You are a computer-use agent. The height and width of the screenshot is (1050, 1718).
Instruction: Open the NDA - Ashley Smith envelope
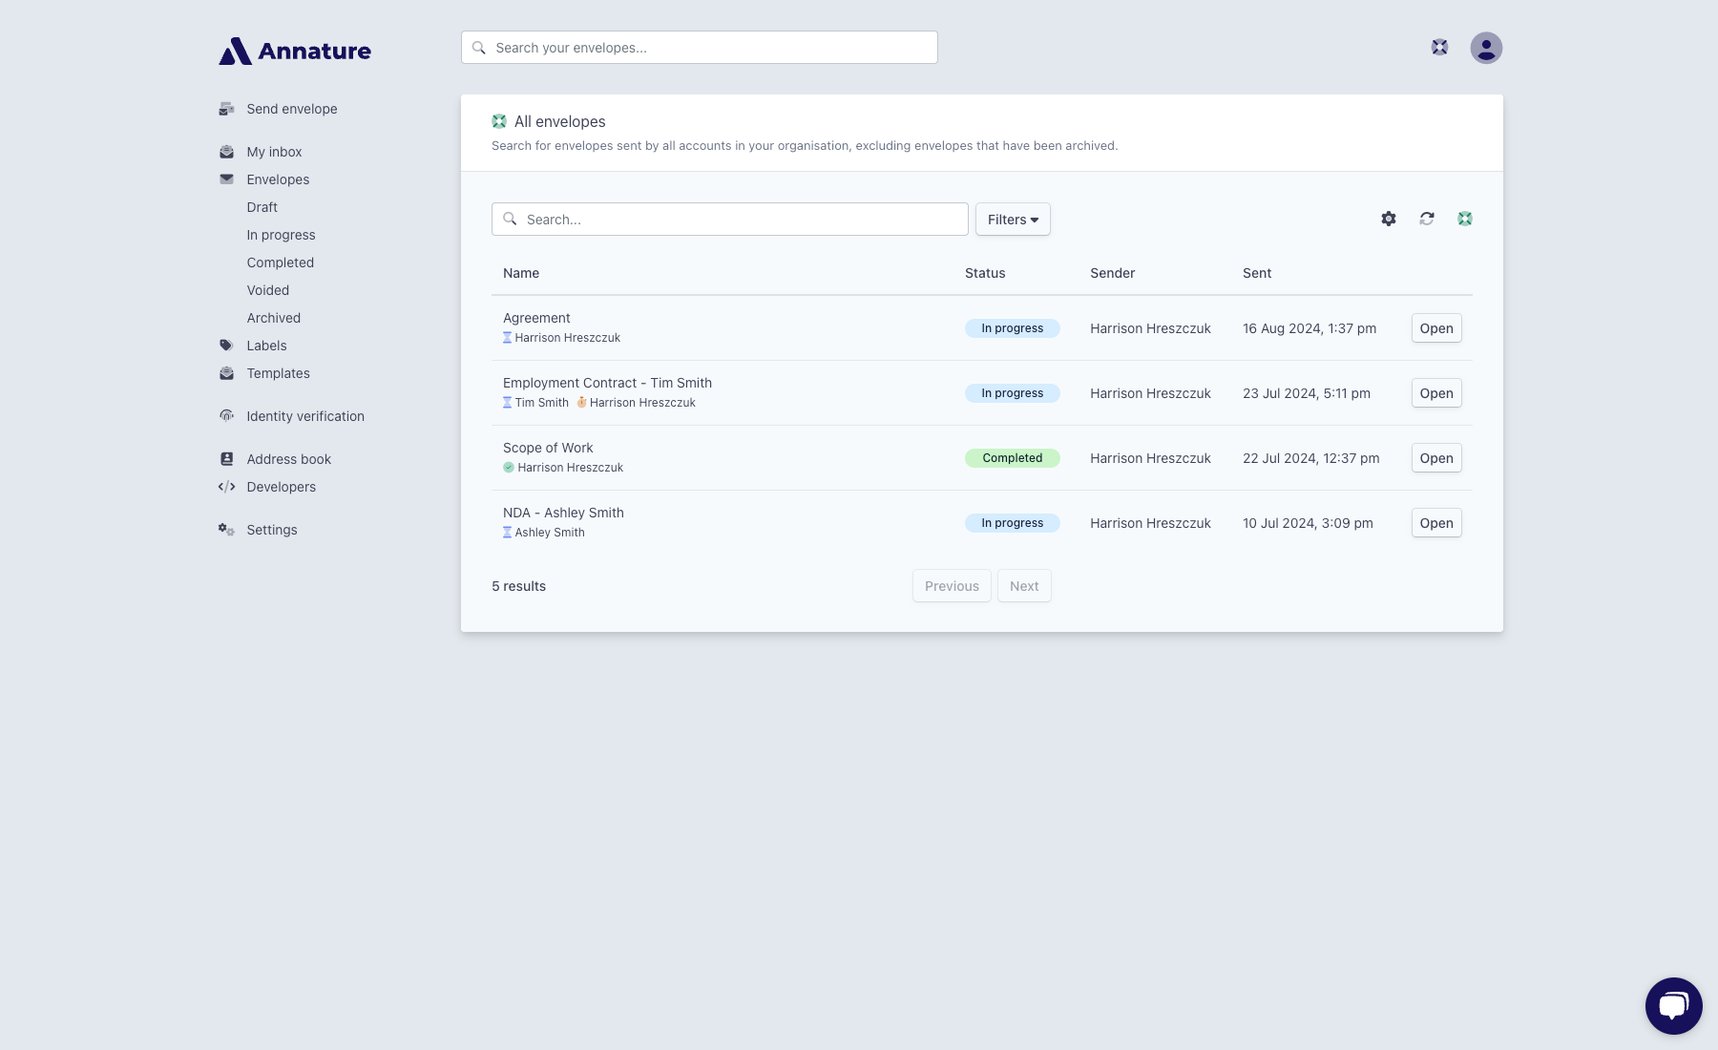1436,523
